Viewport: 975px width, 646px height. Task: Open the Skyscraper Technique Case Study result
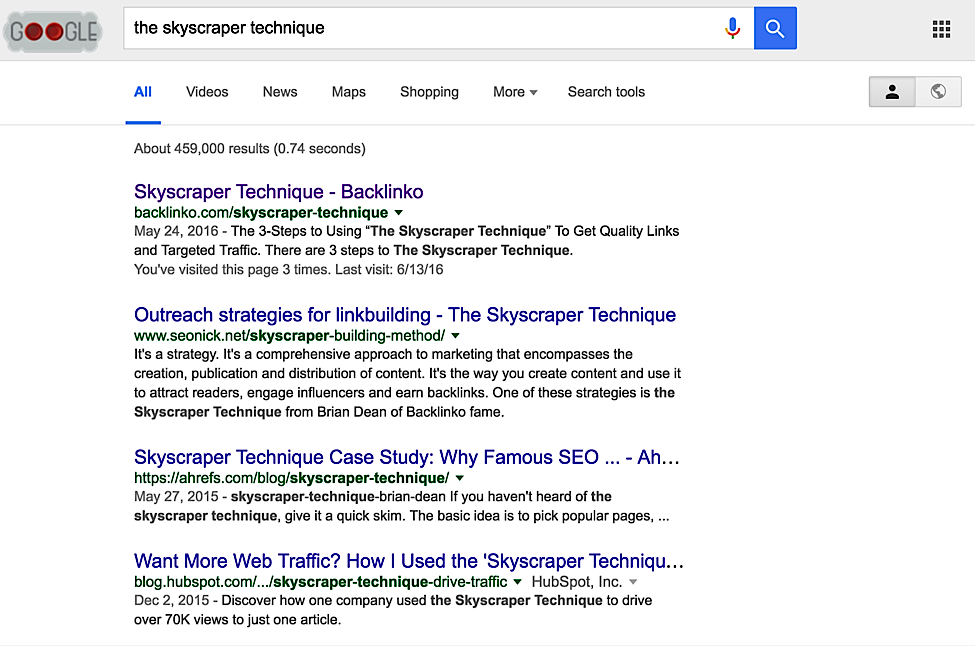pyautogui.click(x=407, y=457)
